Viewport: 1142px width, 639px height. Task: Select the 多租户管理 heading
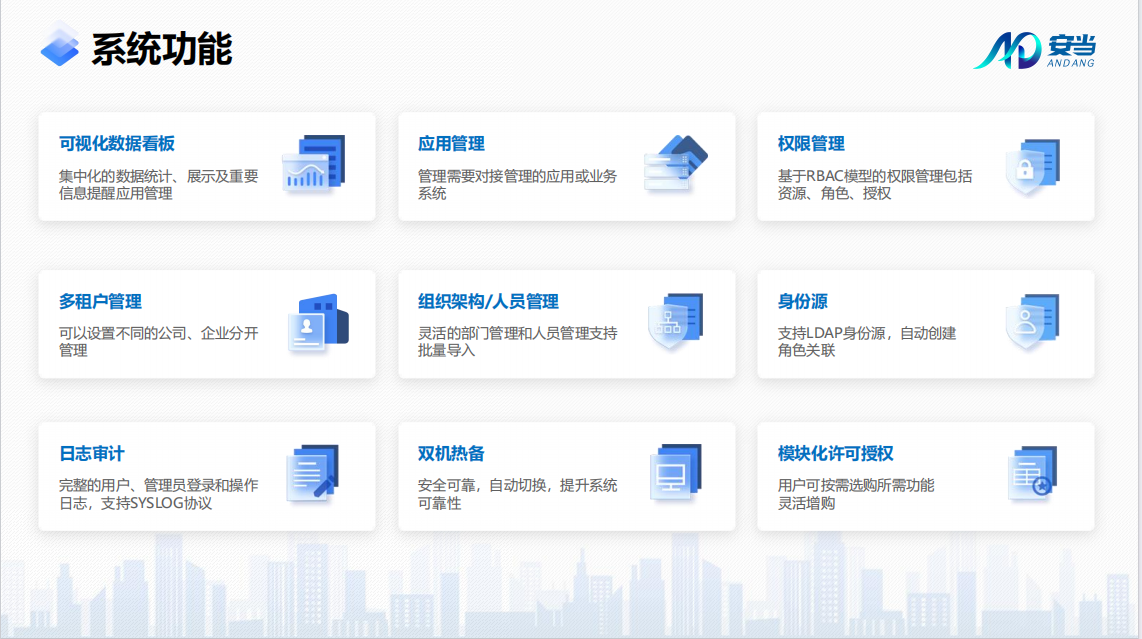[100, 301]
